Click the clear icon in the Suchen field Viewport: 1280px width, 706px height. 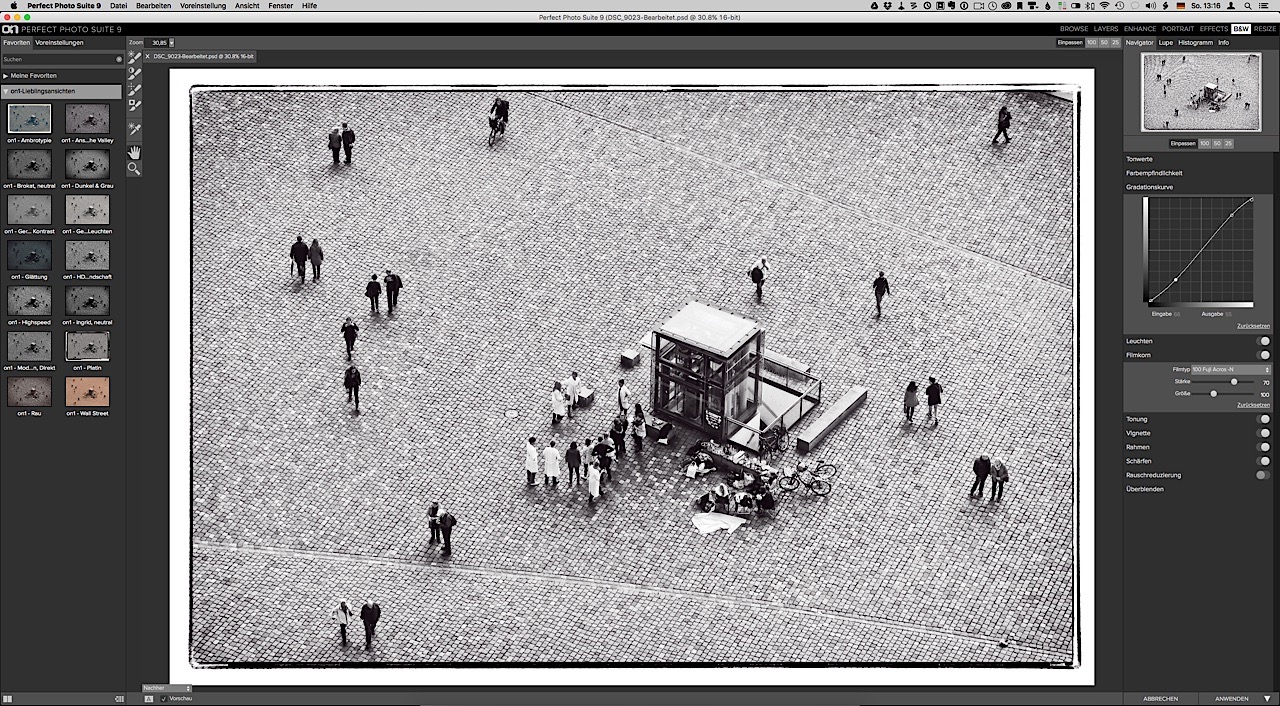(119, 59)
